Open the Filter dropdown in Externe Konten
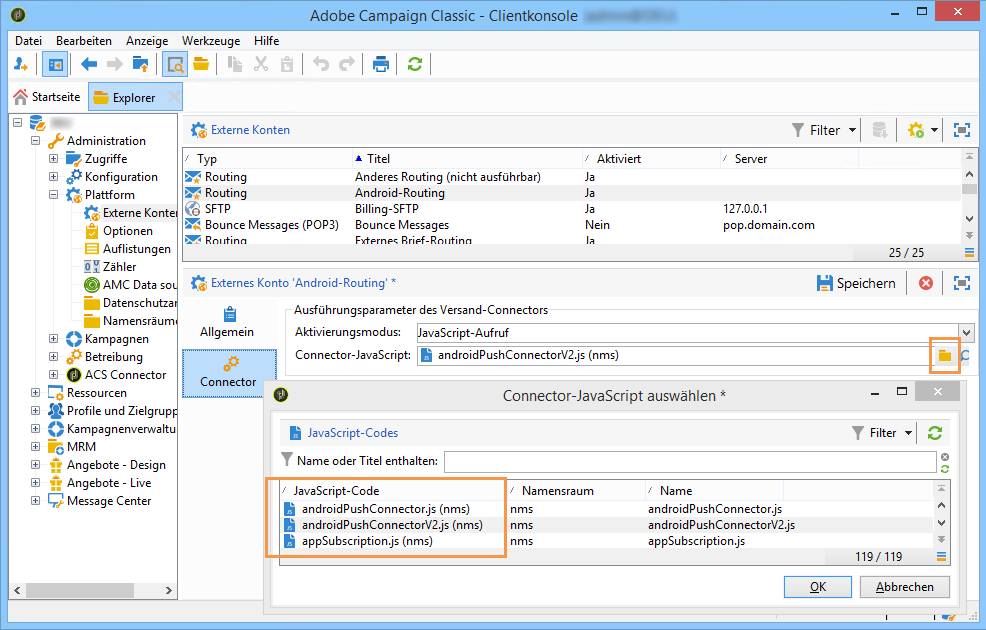Screen dimensions: 986x630 pyautogui.click(x=824, y=130)
